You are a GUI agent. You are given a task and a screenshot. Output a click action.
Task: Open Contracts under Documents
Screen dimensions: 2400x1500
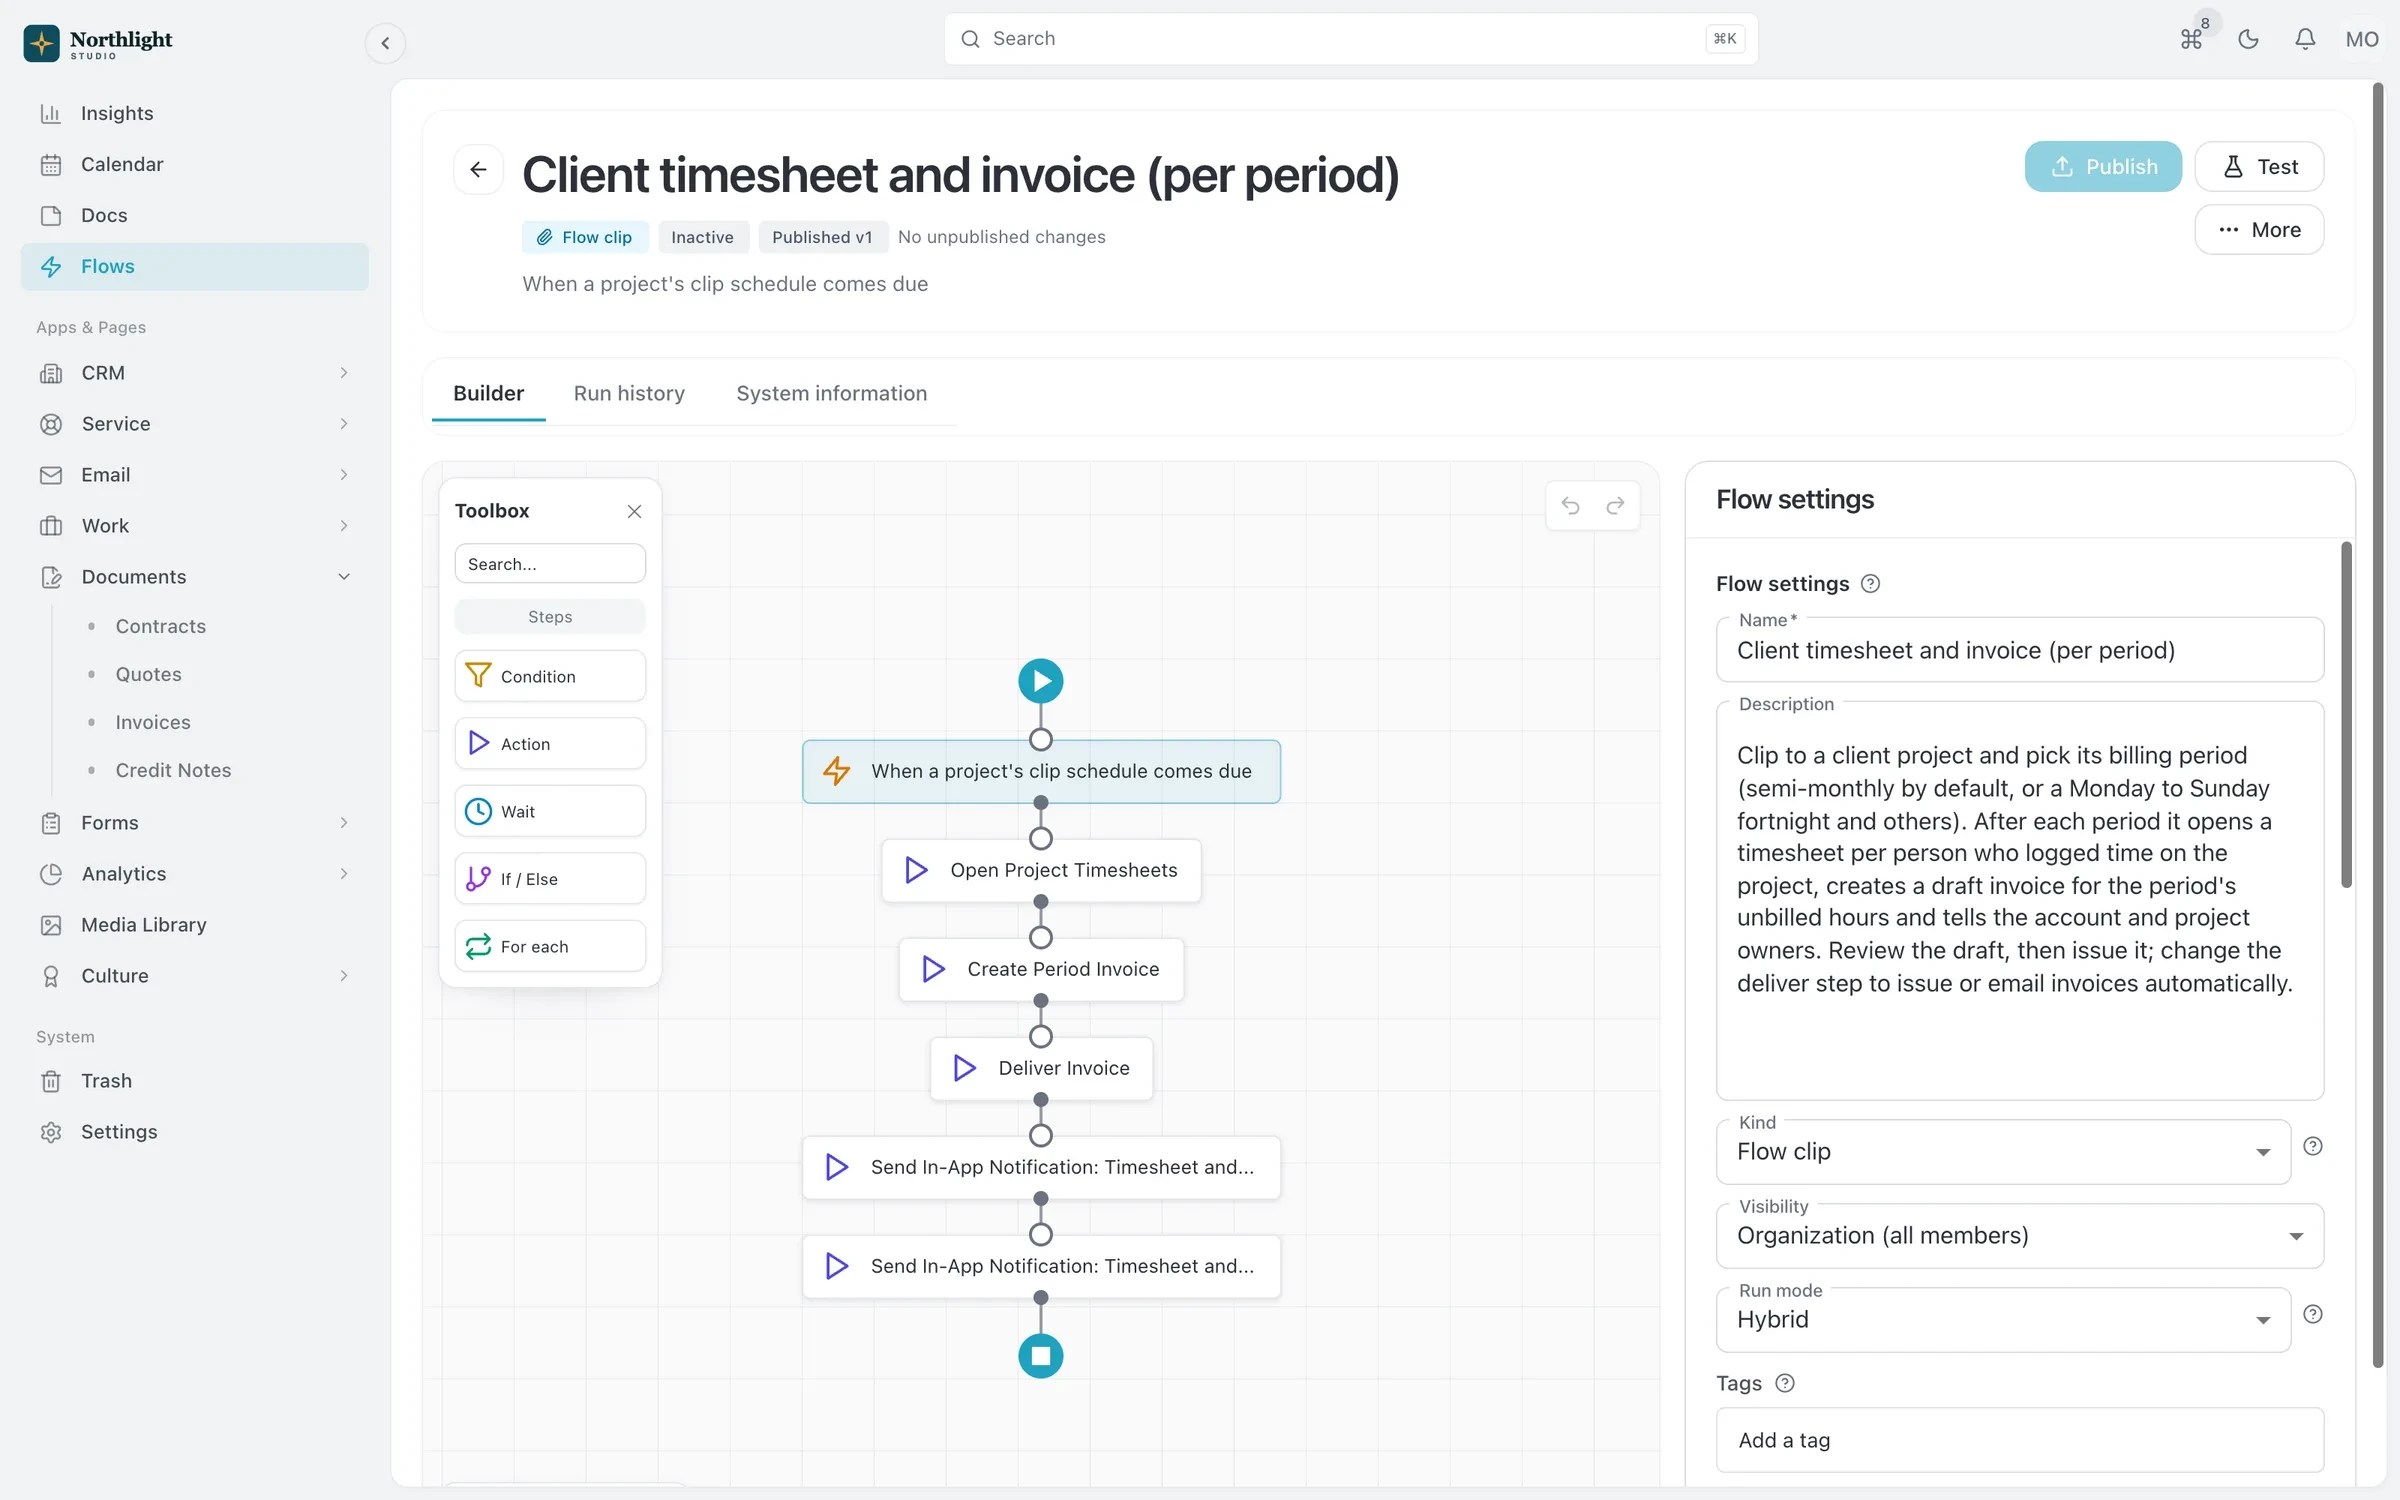tap(160, 626)
